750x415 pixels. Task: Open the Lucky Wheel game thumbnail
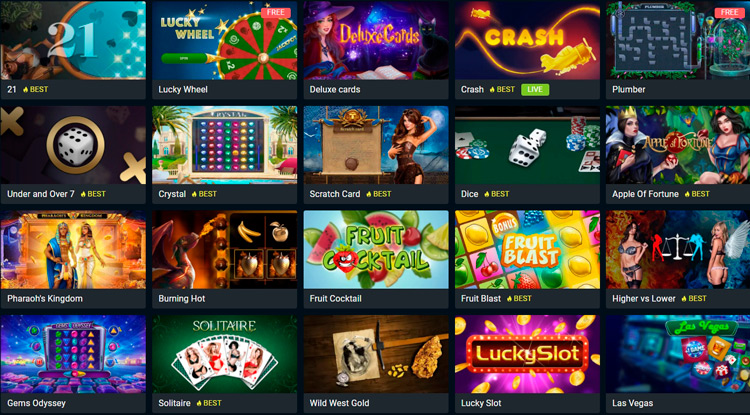coord(224,40)
